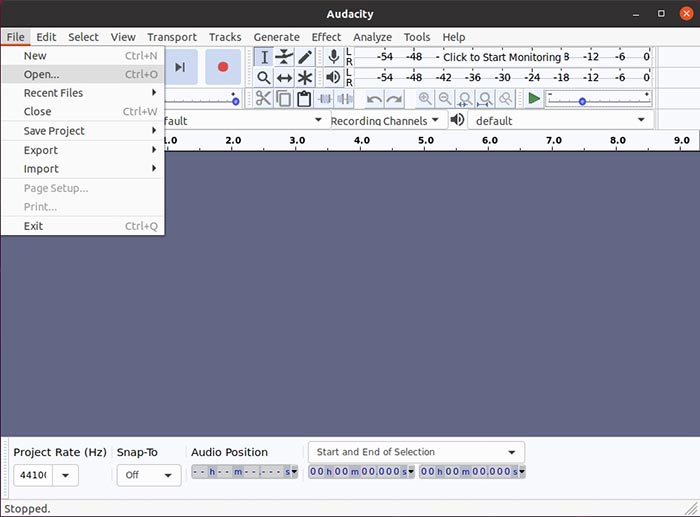Click the Zoom Out icon
The width and height of the screenshot is (700, 517).
pyautogui.click(x=445, y=99)
